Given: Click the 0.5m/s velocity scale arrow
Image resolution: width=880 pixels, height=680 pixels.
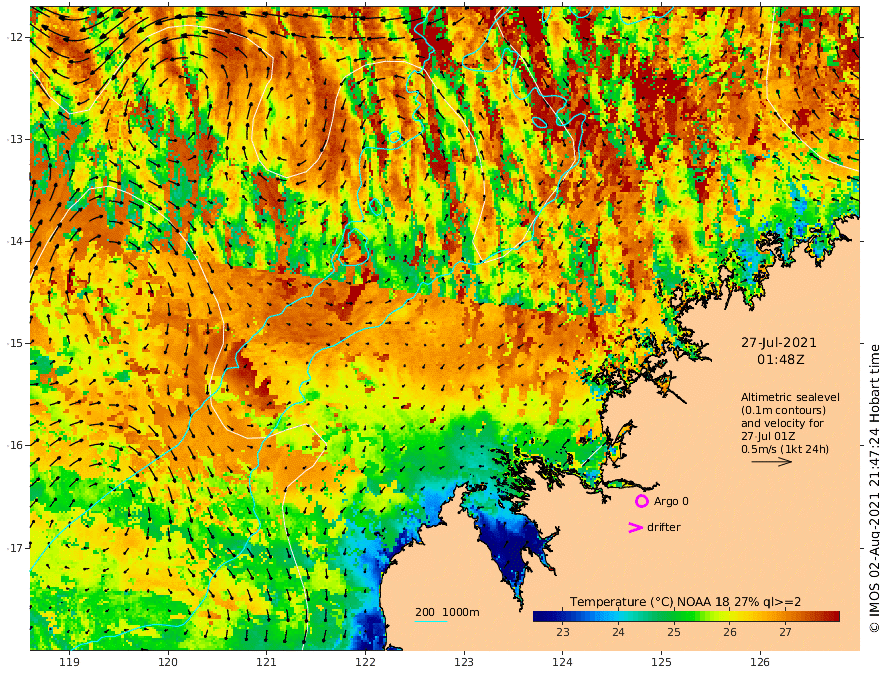Looking at the screenshot, I should coord(771,462).
